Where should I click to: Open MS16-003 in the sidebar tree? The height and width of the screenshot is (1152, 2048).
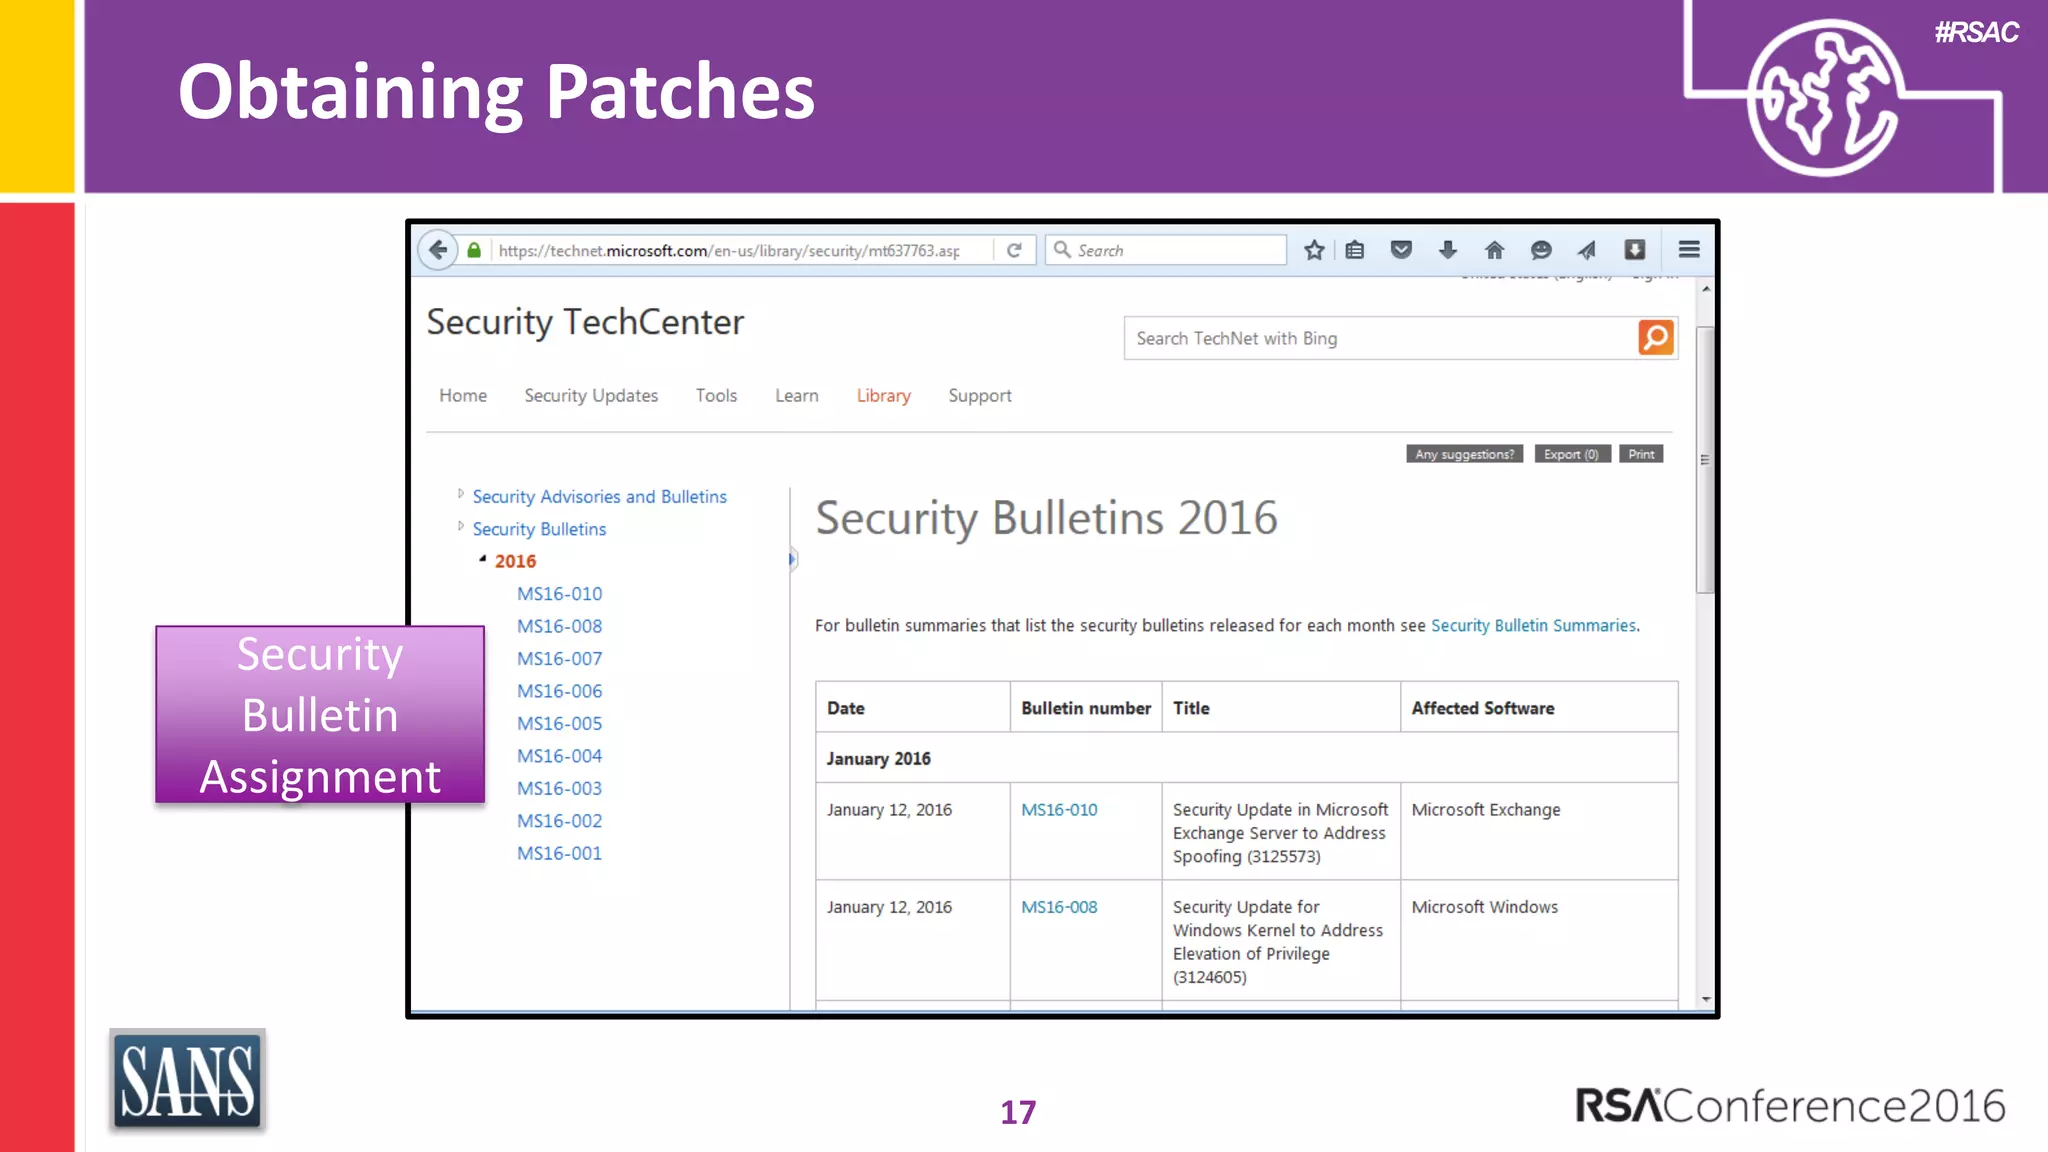tap(559, 788)
